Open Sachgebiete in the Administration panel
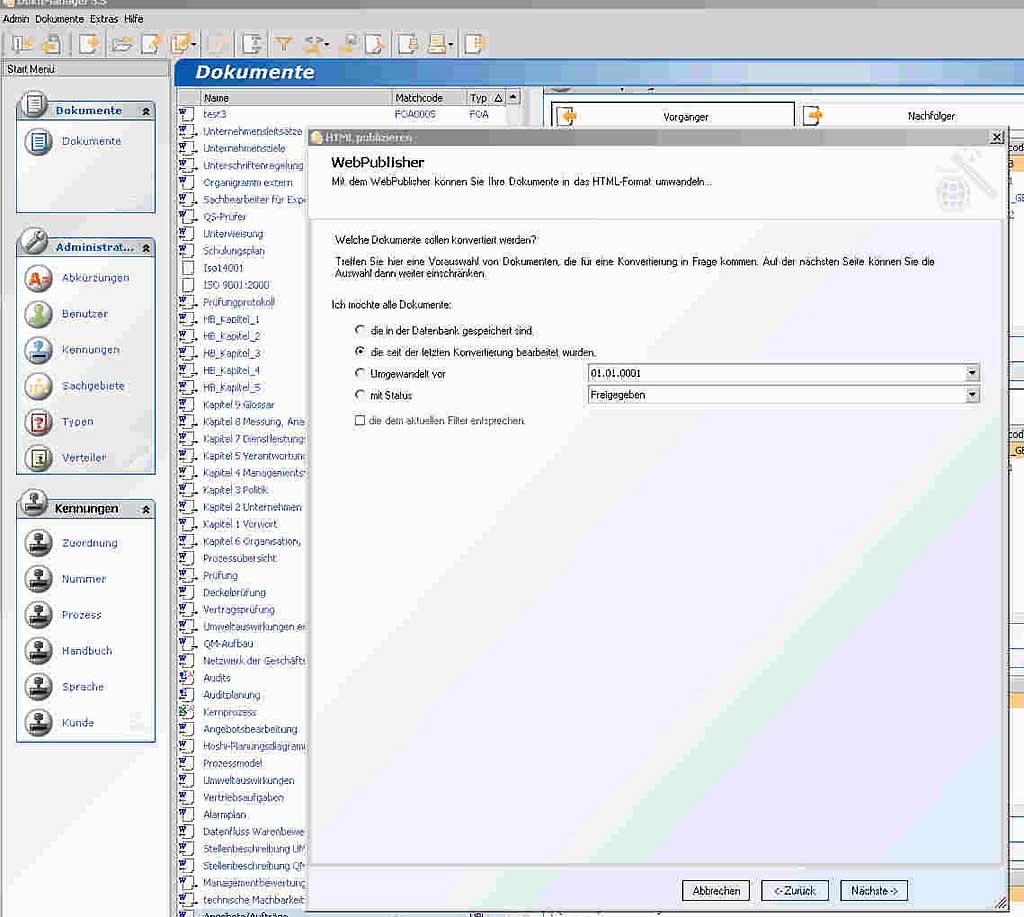Image resolution: width=1024 pixels, height=917 pixels. (x=93, y=385)
